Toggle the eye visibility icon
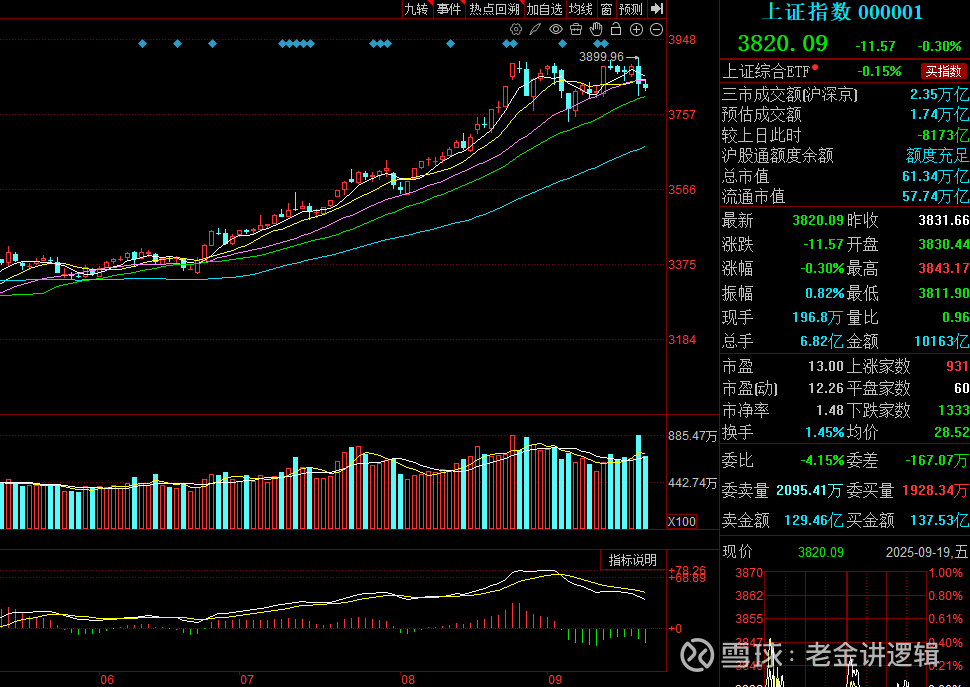Viewport: 970px width, 687px height. (x=556, y=29)
